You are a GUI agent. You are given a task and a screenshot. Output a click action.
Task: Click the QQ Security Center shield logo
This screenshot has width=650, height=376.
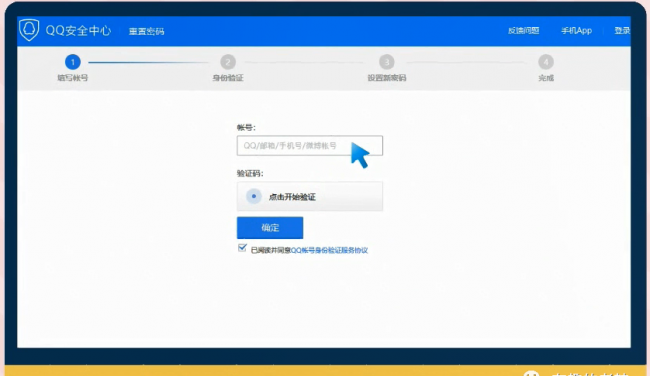[x=29, y=30]
